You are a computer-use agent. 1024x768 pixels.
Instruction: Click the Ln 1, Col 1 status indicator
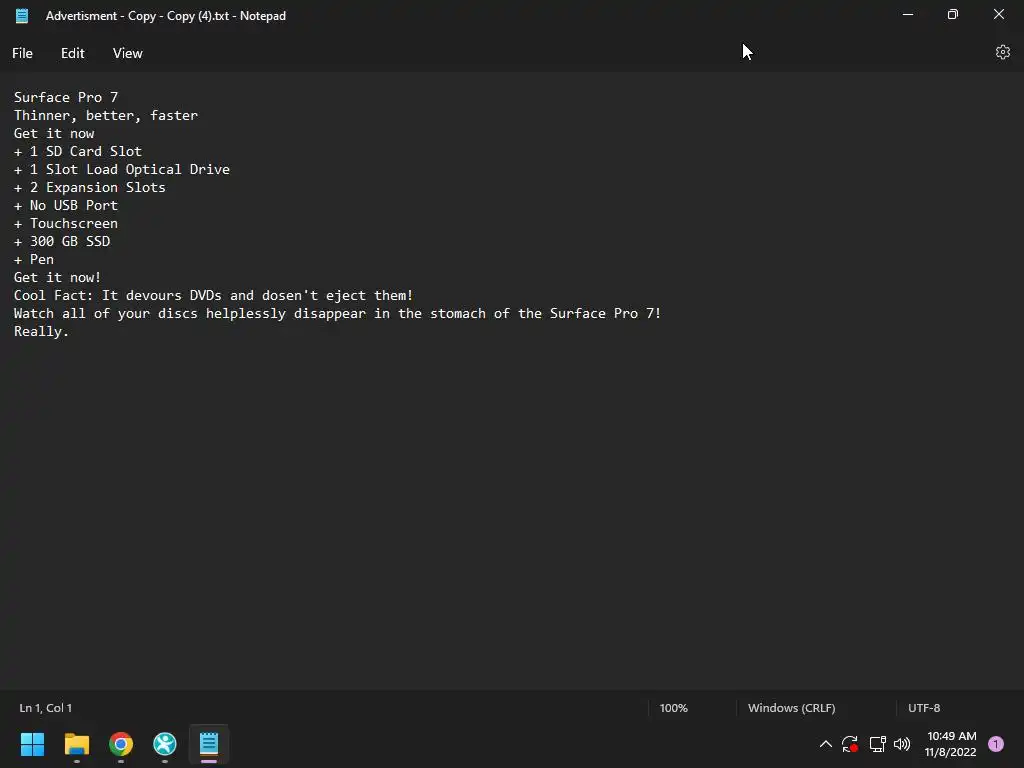[46, 708]
